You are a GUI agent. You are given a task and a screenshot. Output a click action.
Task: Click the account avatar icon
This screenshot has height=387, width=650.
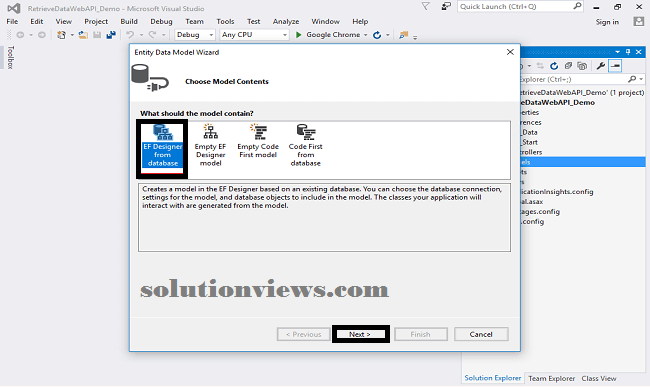[x=638, y=22]
